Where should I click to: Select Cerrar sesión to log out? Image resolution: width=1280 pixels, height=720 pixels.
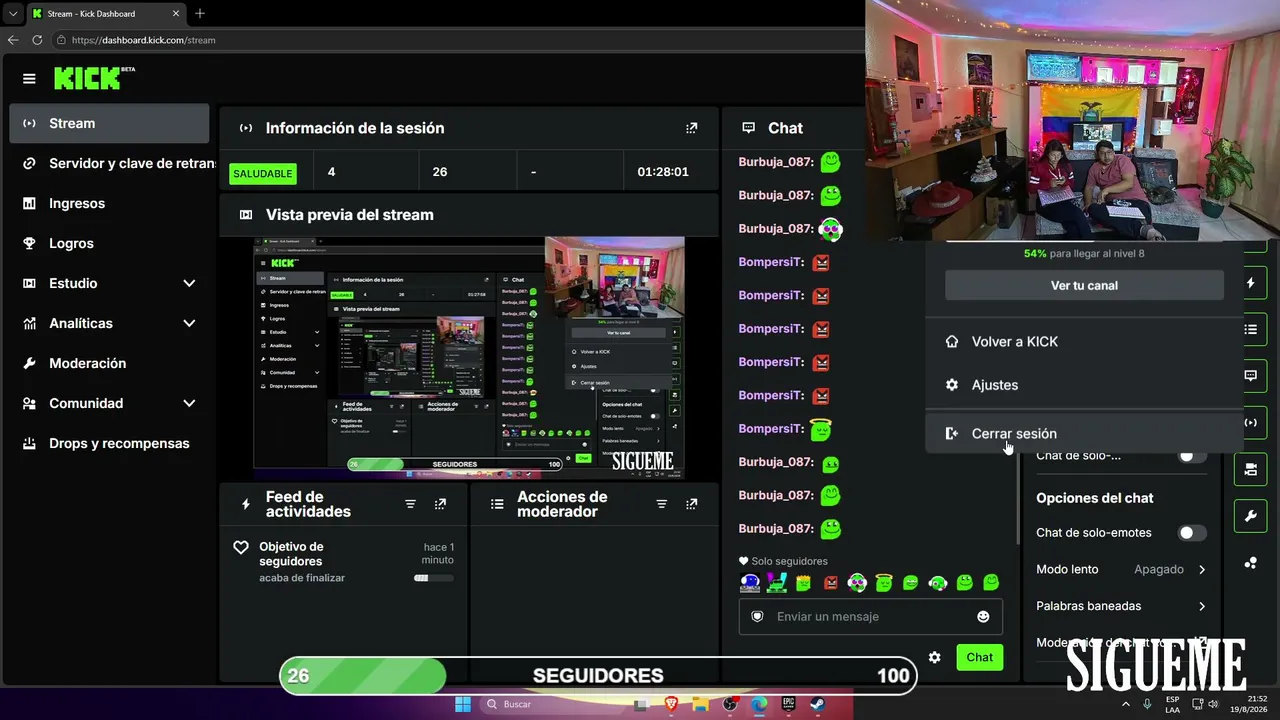pyautogui.click(x=1084, y=434)
